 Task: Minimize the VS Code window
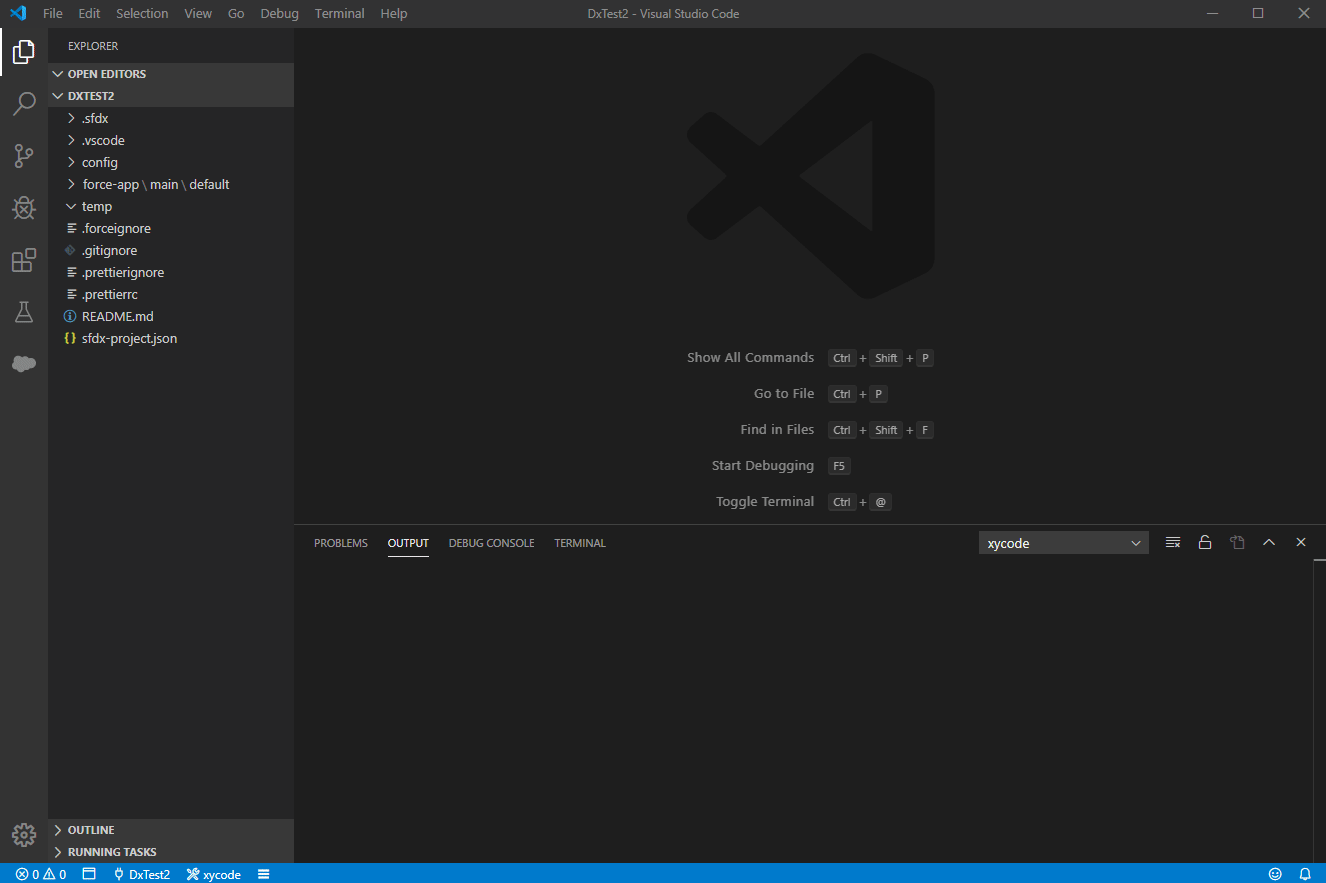pyautogui.click(x=1212, y=14)
